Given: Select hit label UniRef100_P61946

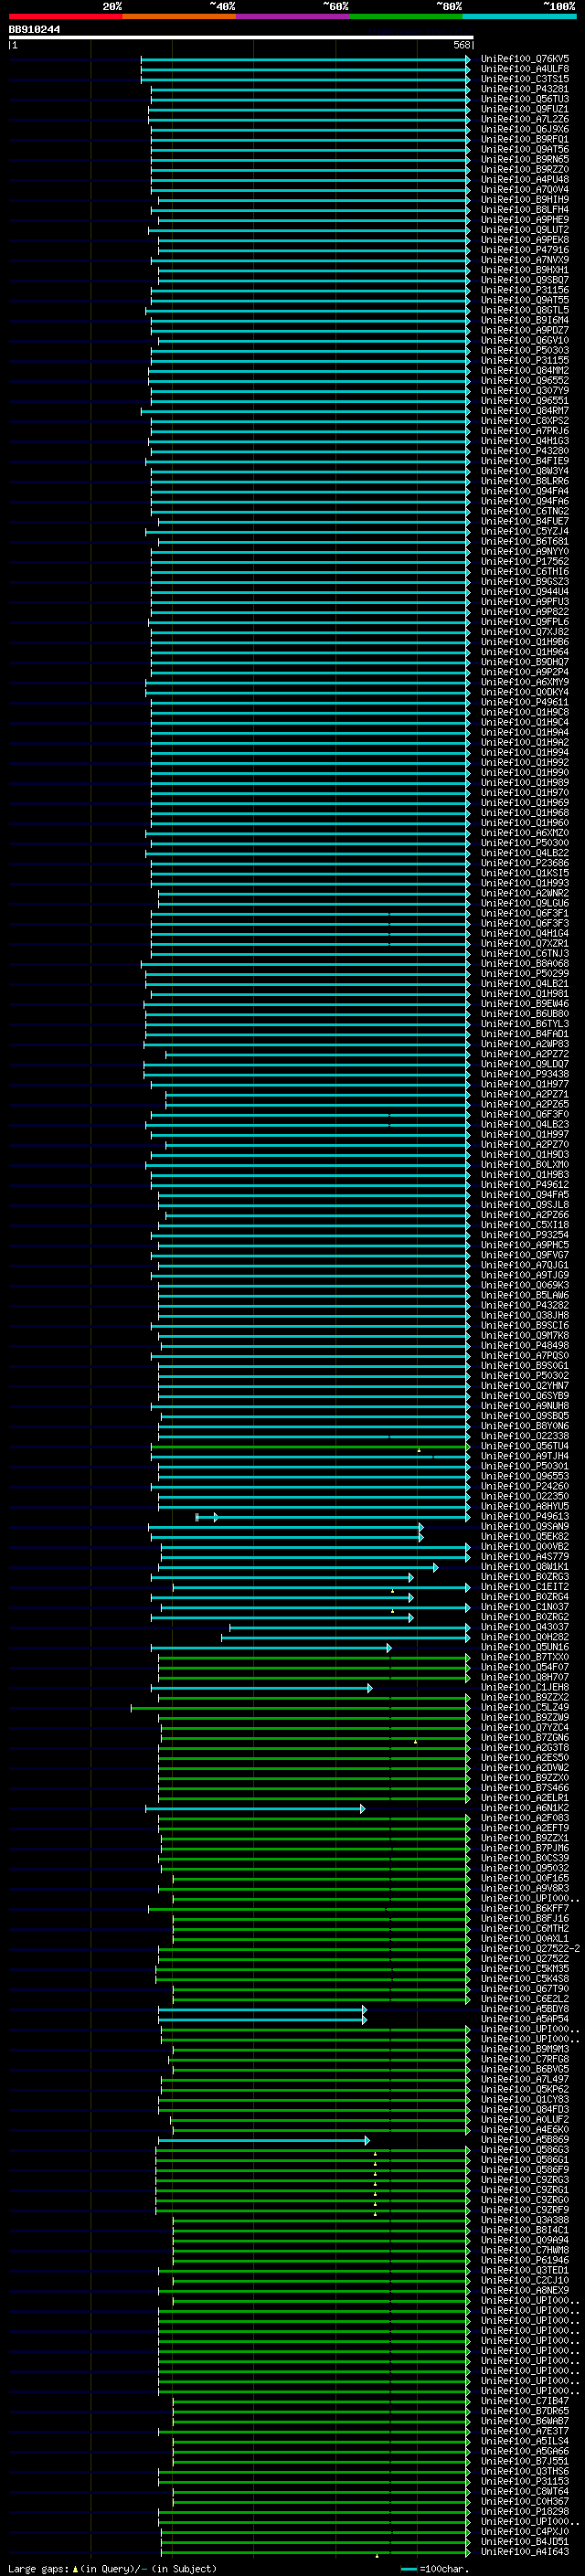Looking at the screenshot, I should coord(525,2260).
